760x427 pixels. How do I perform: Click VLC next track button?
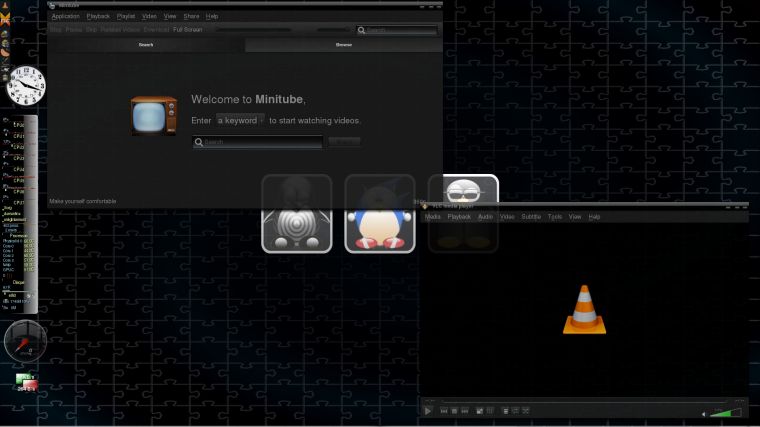click(x=465, y=411)
